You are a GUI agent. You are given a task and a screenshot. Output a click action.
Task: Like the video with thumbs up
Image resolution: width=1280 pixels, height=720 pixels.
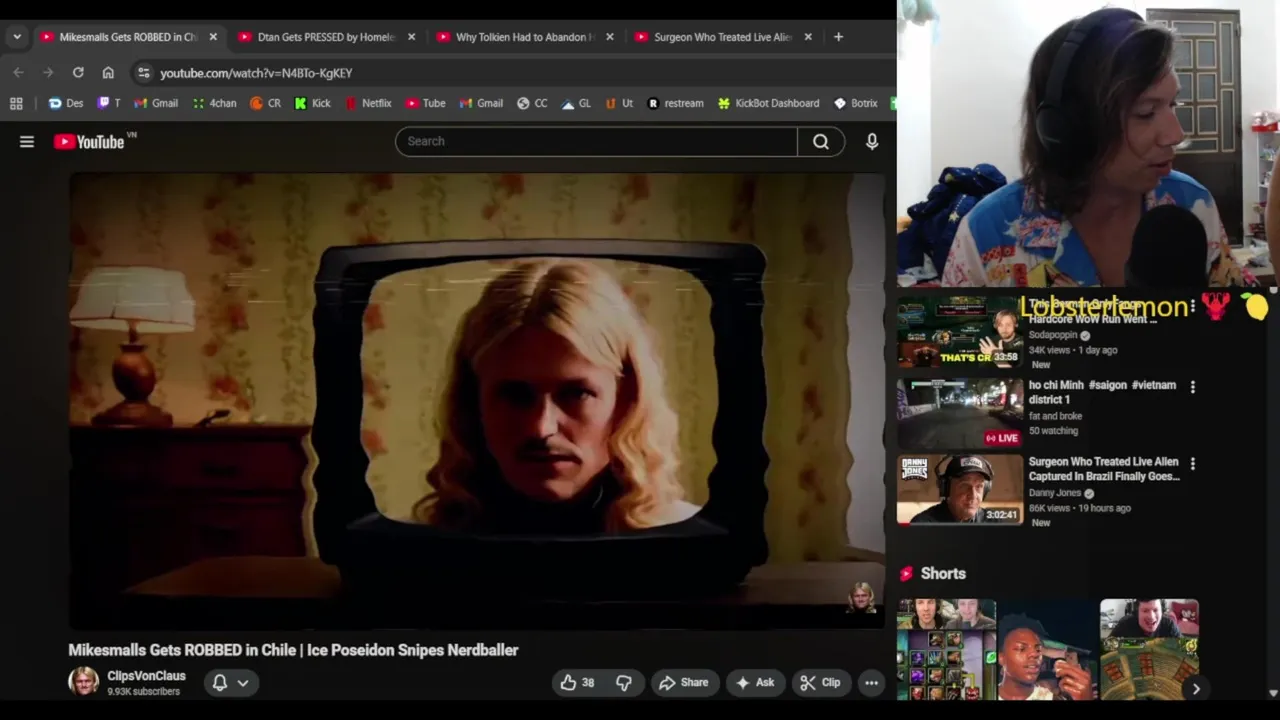click(577, 682)
